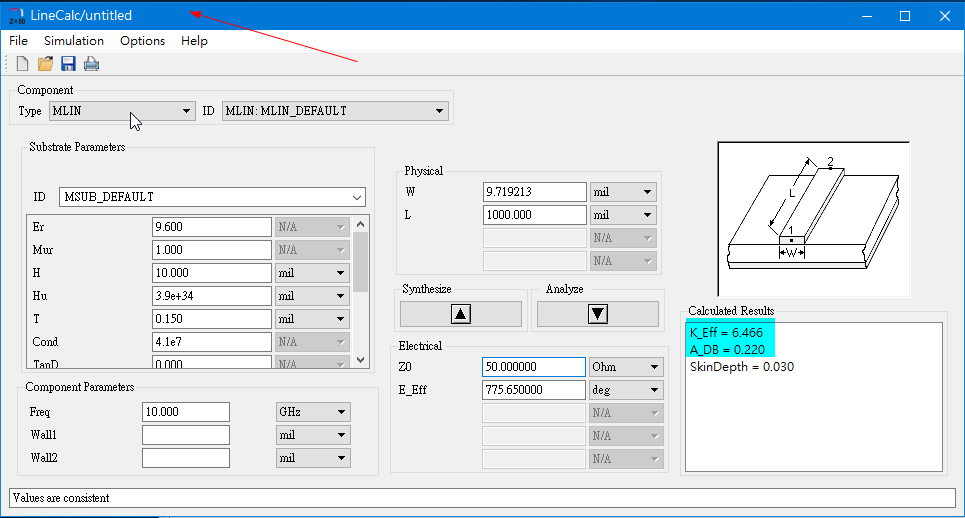Expand the MSUB_DEFAULT substrate ID combo box
The width and height of the screenshot is (965, 518).
click(x=212, y=197)
